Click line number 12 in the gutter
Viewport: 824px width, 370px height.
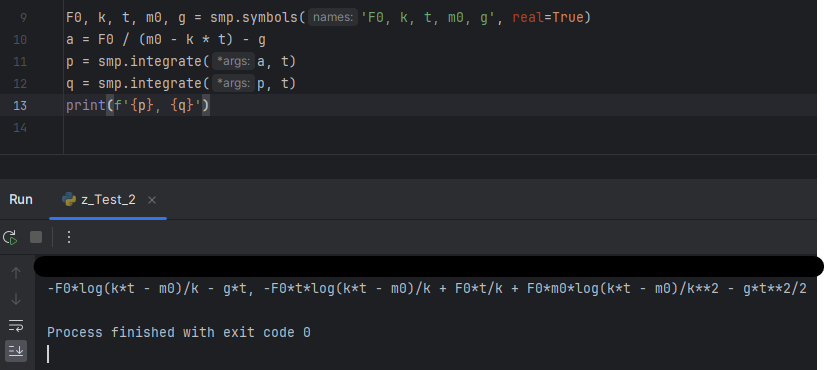tap(20, 84)
